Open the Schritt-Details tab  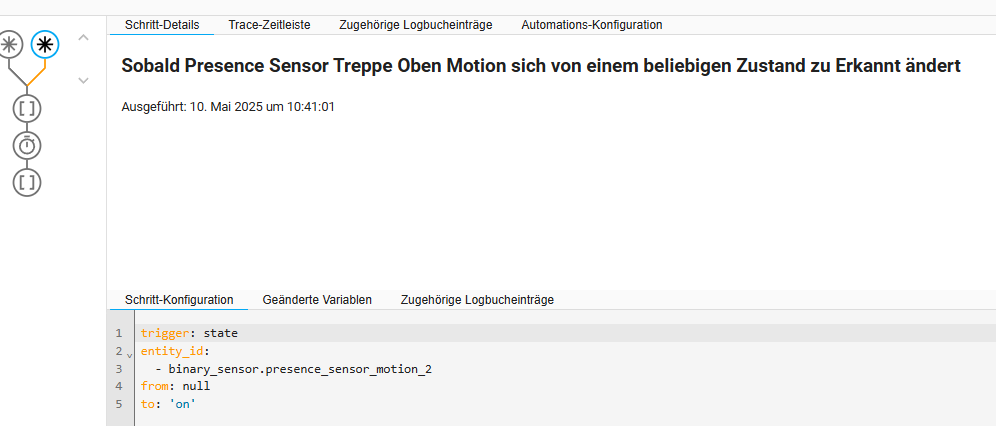pos(162,25)
